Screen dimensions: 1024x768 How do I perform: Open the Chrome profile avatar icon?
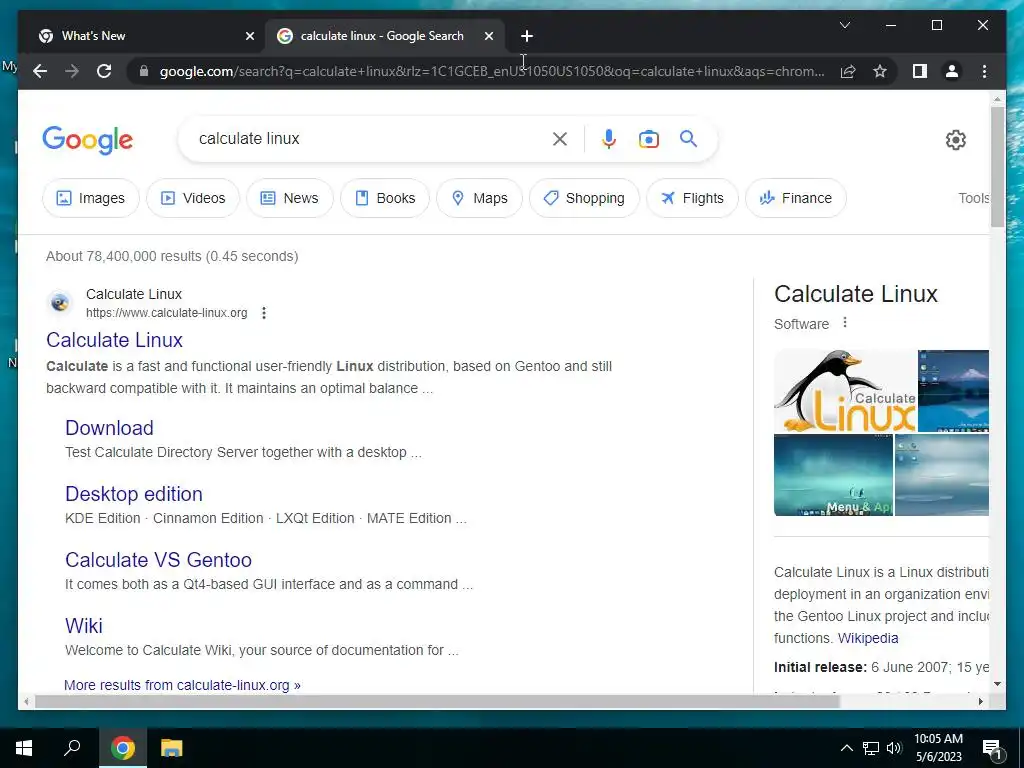952,71
